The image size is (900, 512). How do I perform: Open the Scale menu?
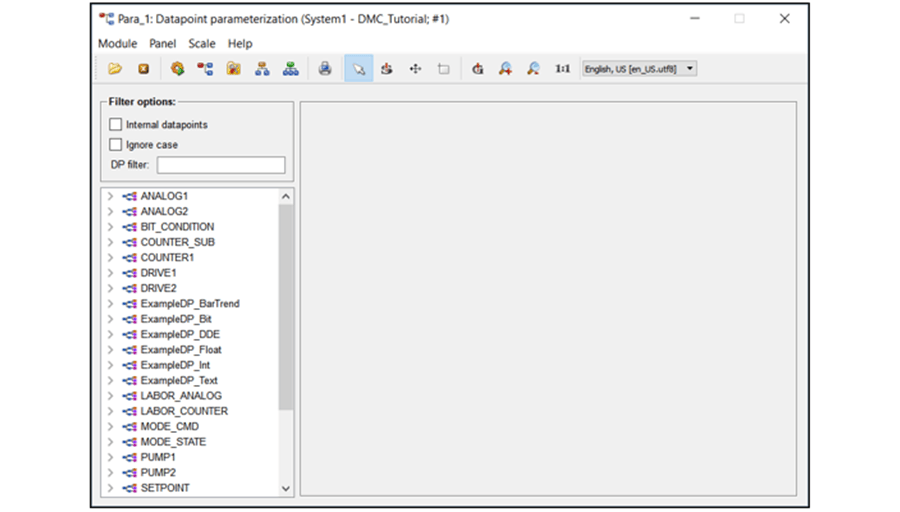[x=202, y=44]
